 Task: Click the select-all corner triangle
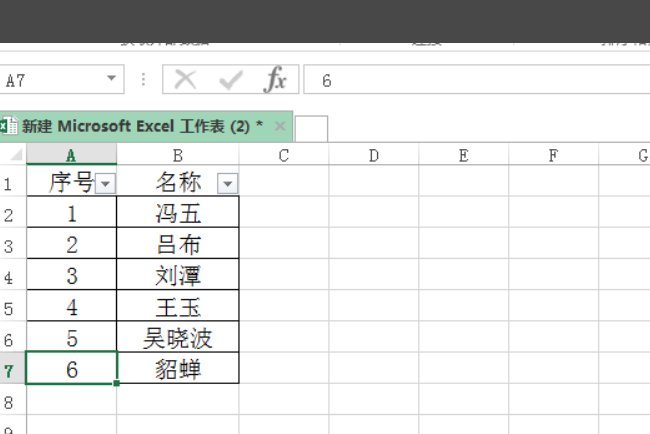tap(16, 155)
